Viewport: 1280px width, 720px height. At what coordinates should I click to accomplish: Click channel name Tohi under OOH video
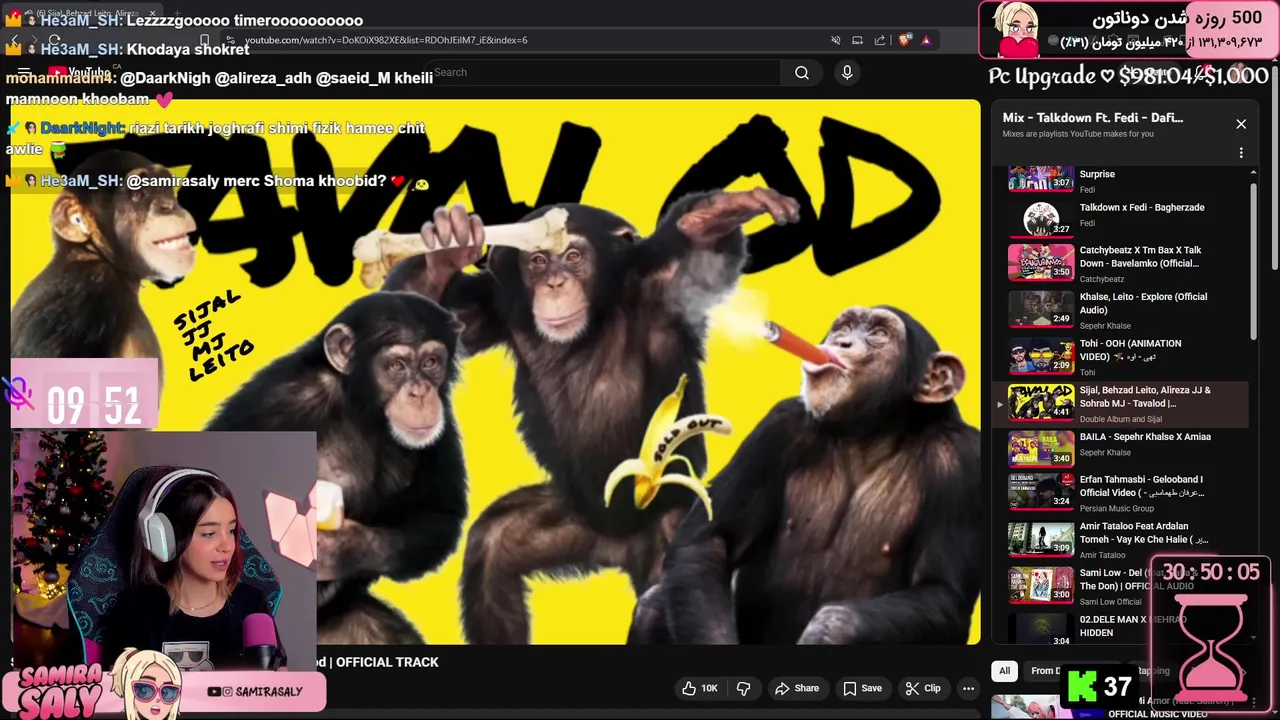point(1087,372)
